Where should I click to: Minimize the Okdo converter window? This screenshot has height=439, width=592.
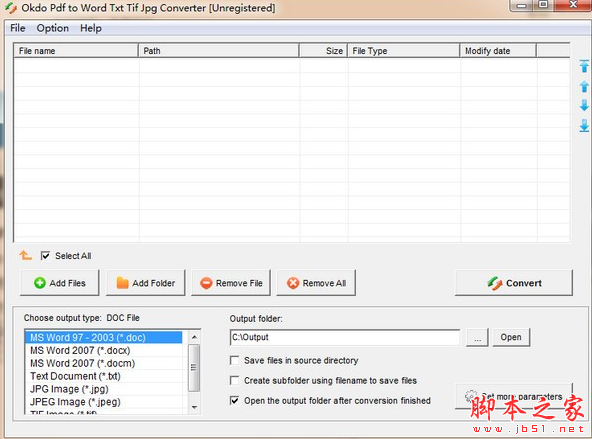521,5
